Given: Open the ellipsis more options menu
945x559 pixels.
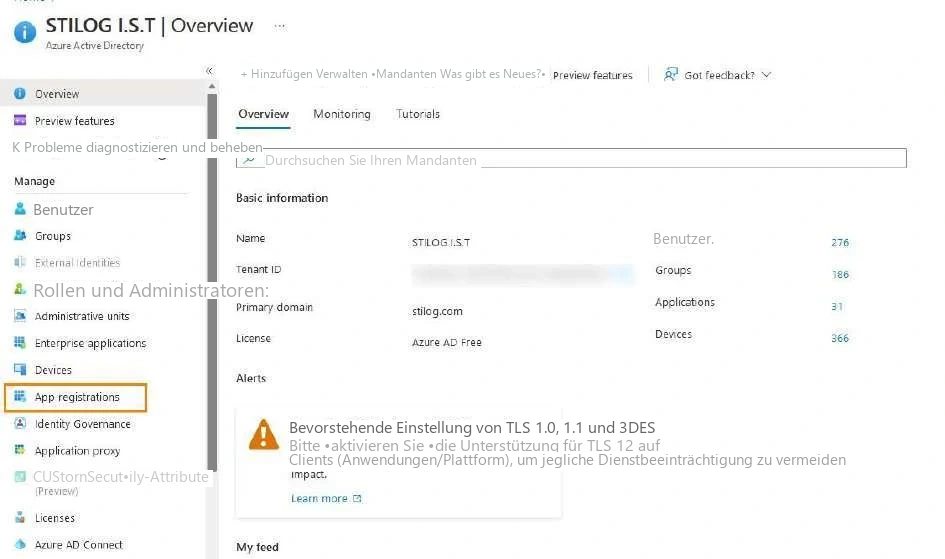Looking at the screenshot, I should point(280,26).
